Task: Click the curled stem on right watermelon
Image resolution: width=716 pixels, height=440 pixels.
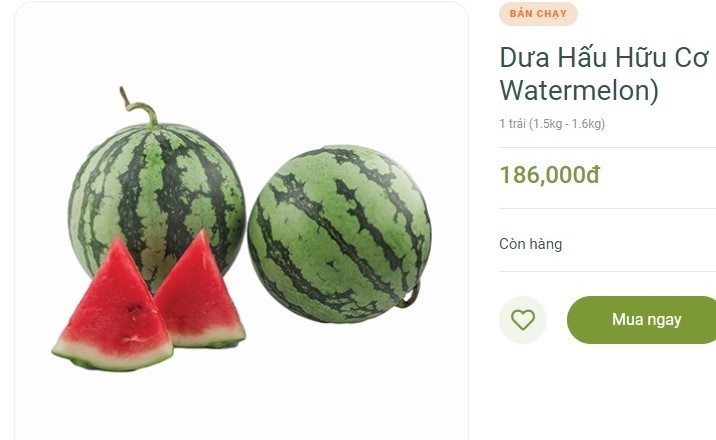Action: (410, 296)
